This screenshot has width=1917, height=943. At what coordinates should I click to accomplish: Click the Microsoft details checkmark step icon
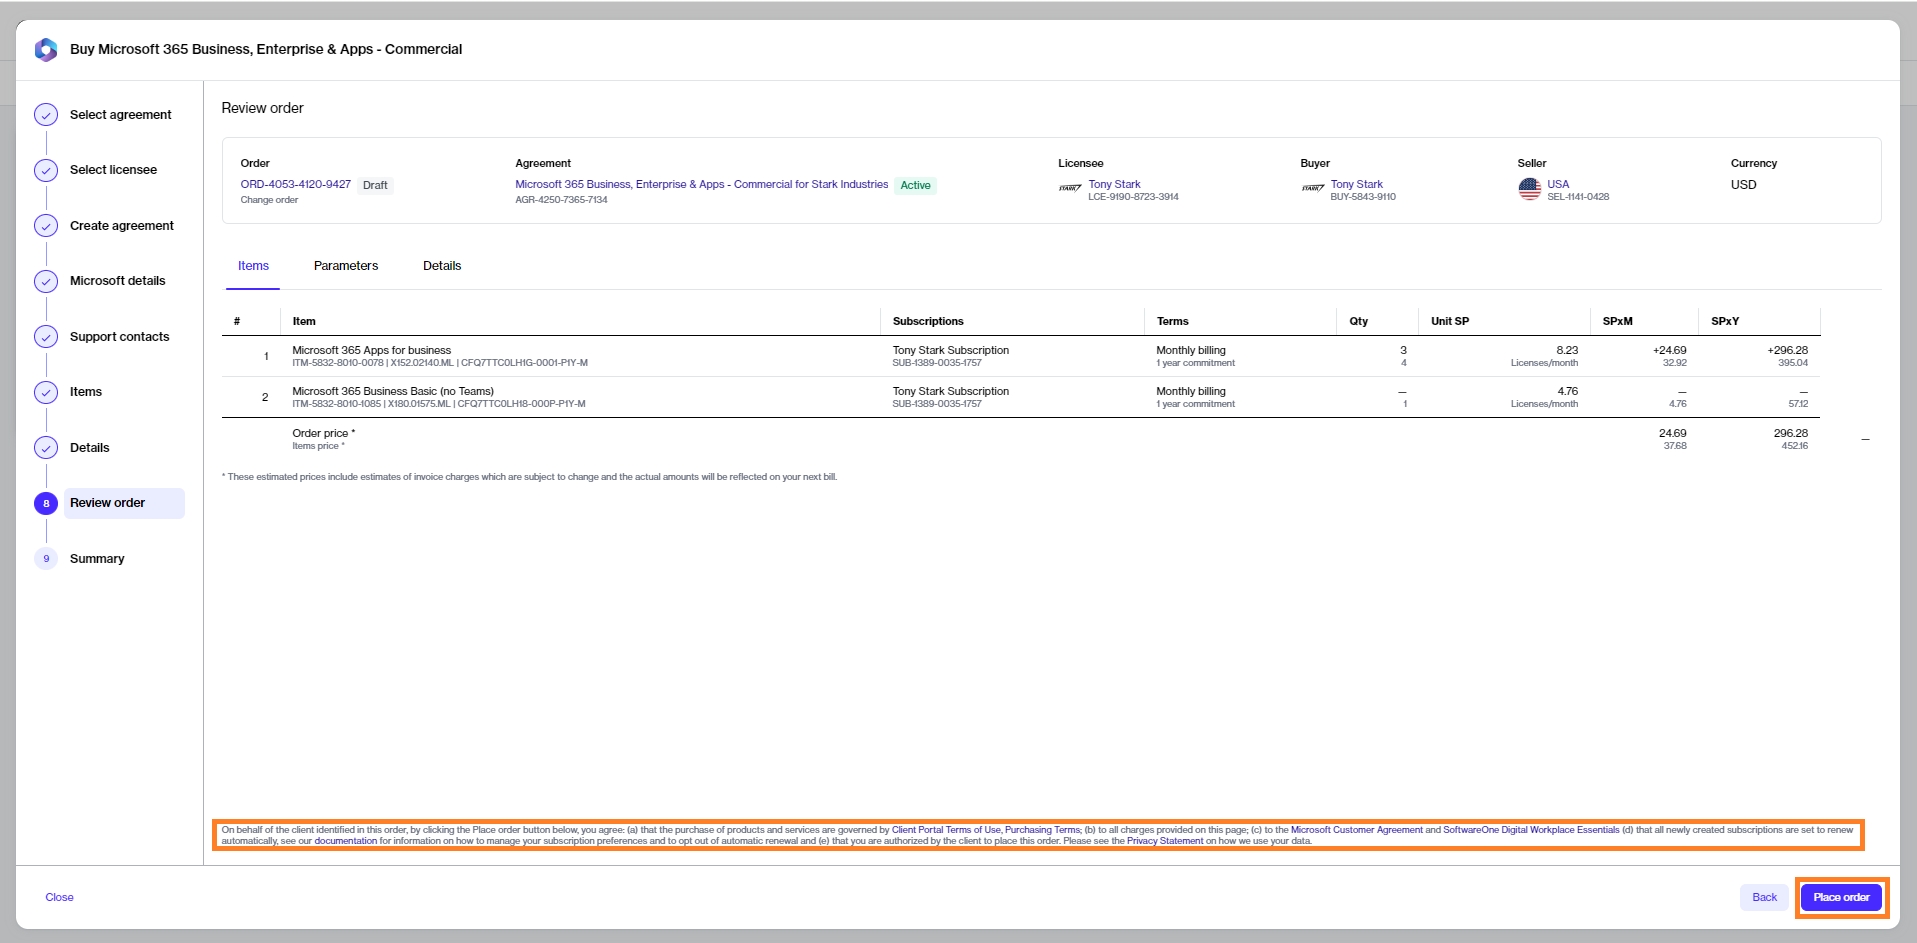(x=46, y=281)
